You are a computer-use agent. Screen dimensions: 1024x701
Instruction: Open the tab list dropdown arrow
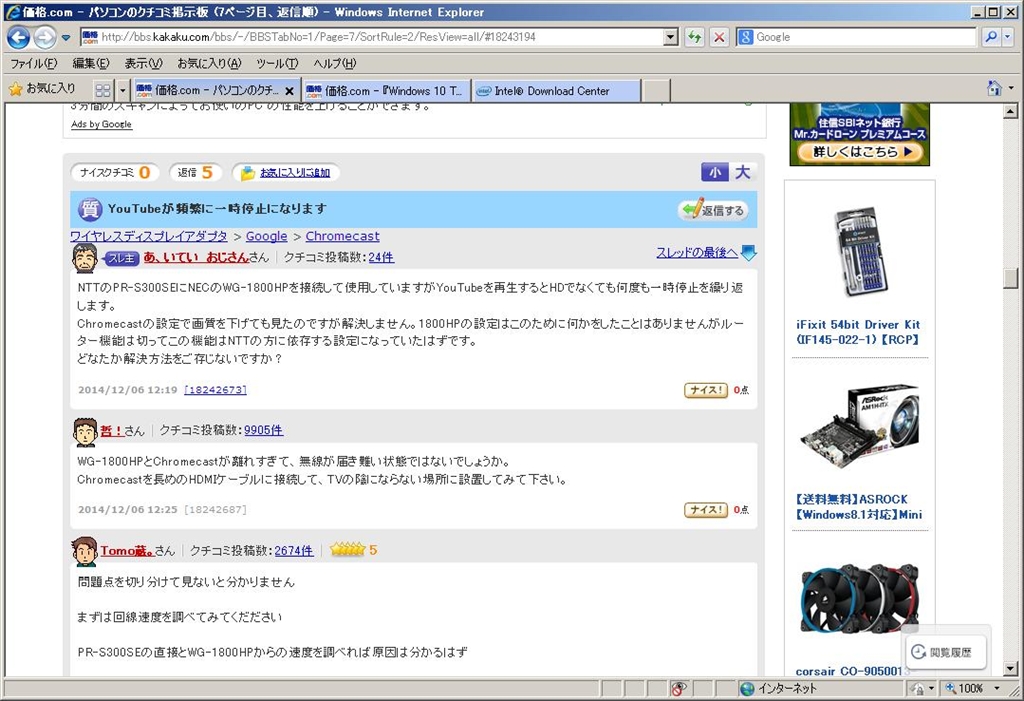122,90
